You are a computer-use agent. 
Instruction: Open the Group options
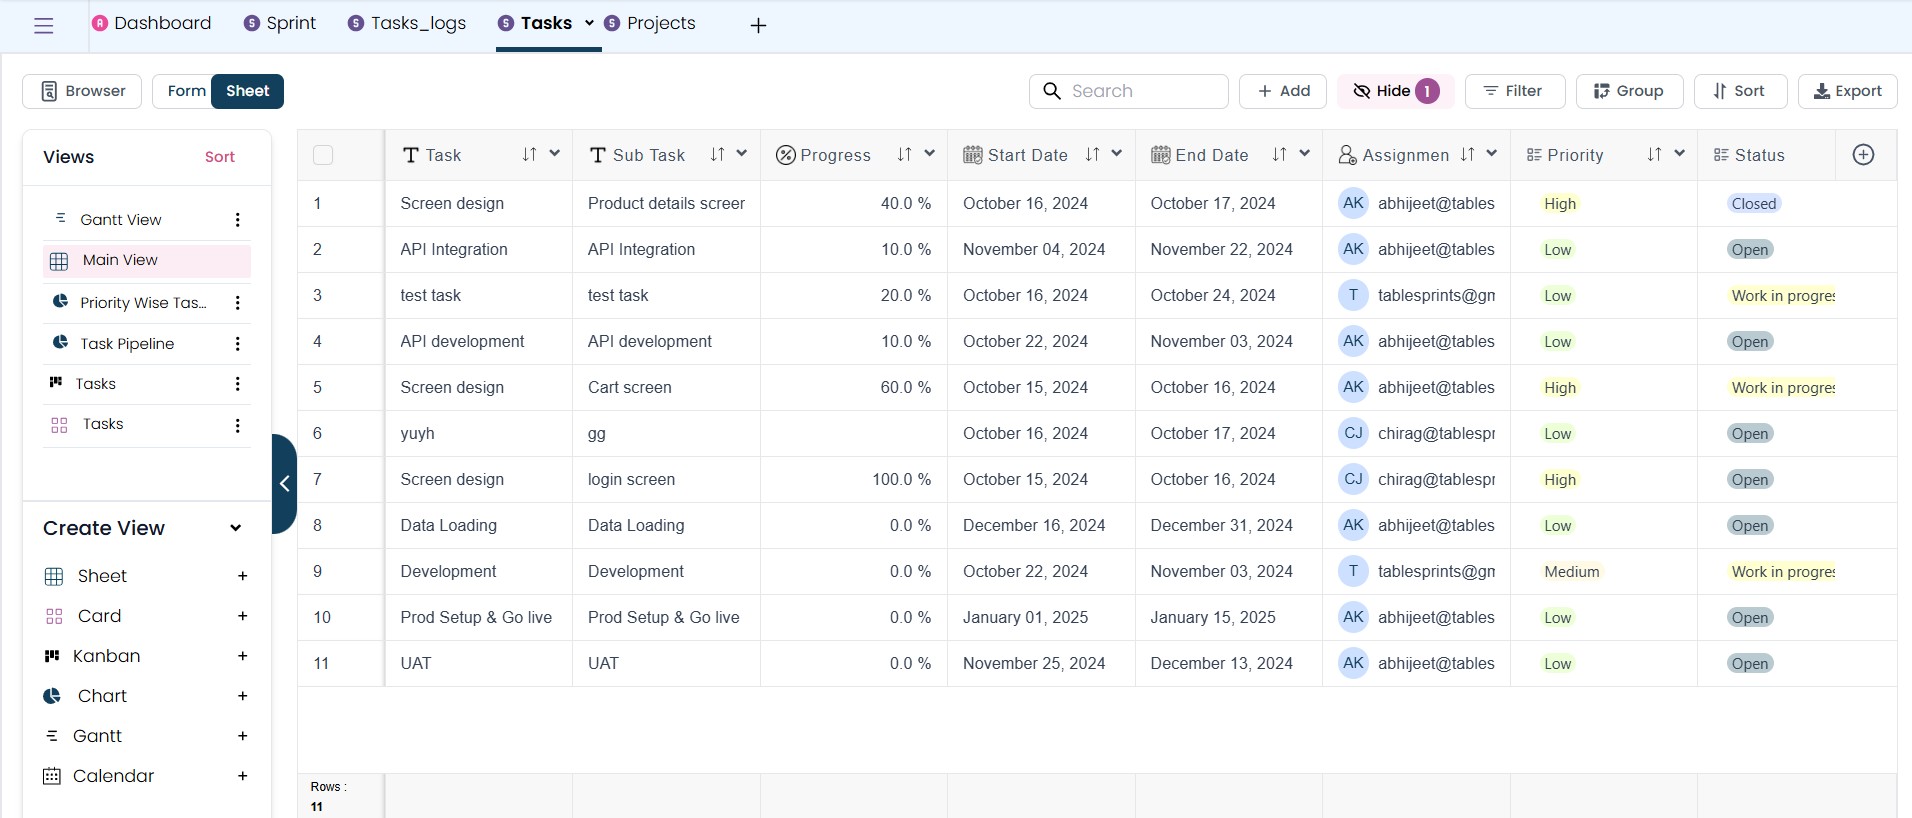coord(1630,91)
